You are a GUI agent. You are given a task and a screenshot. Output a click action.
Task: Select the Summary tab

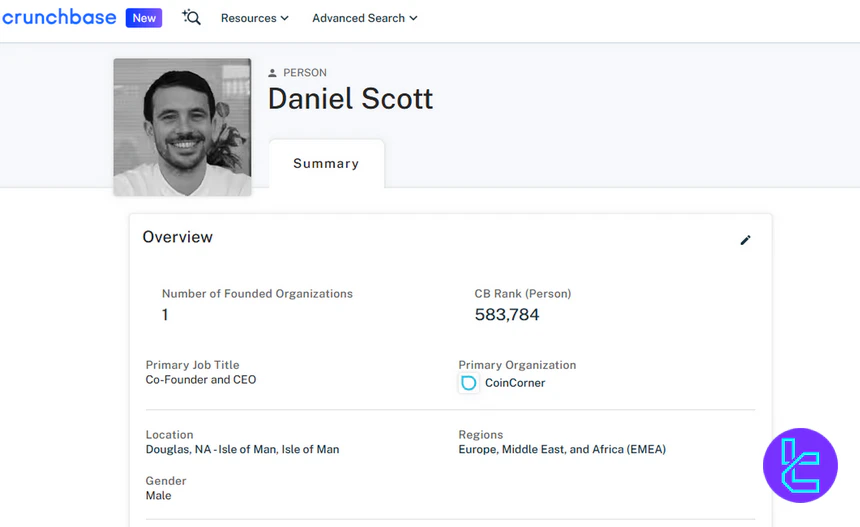pos(326,163)
